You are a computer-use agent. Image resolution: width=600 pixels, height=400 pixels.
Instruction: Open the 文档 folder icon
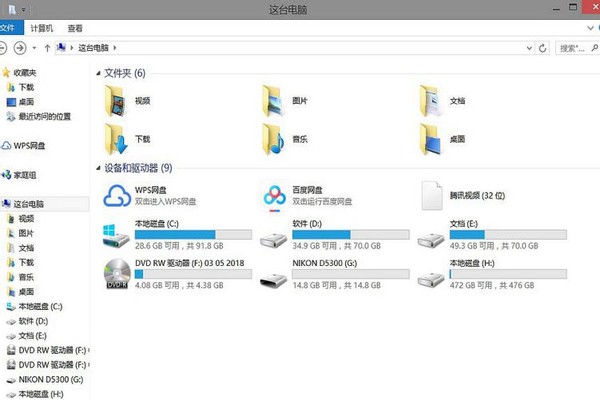click(431, 101)
